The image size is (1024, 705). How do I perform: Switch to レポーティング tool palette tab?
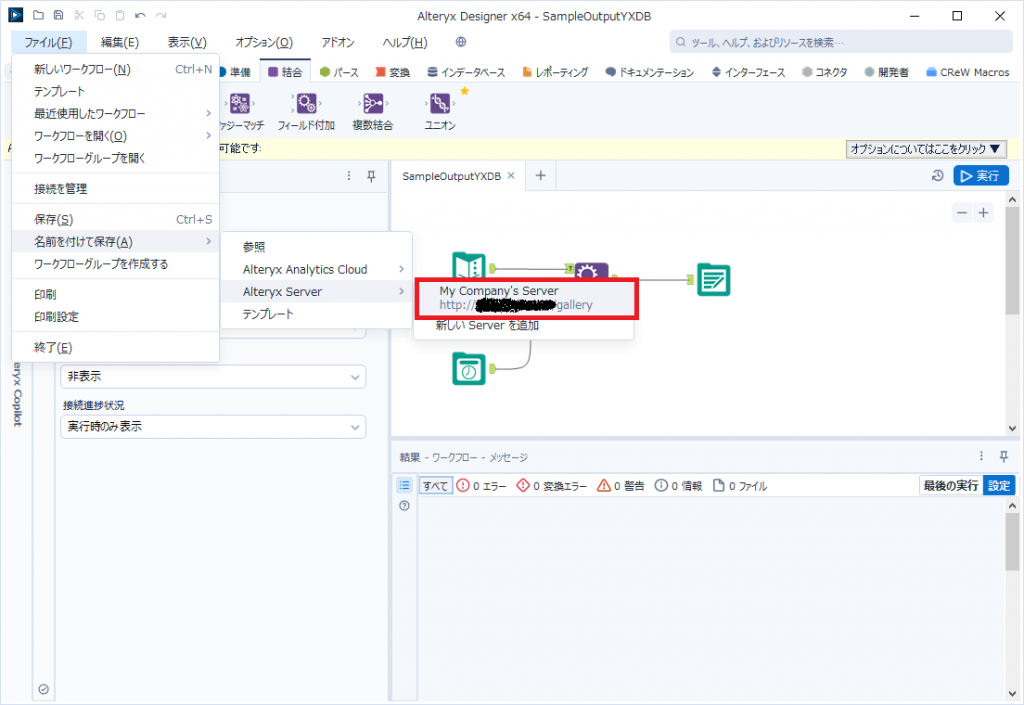tap(555, 72)
